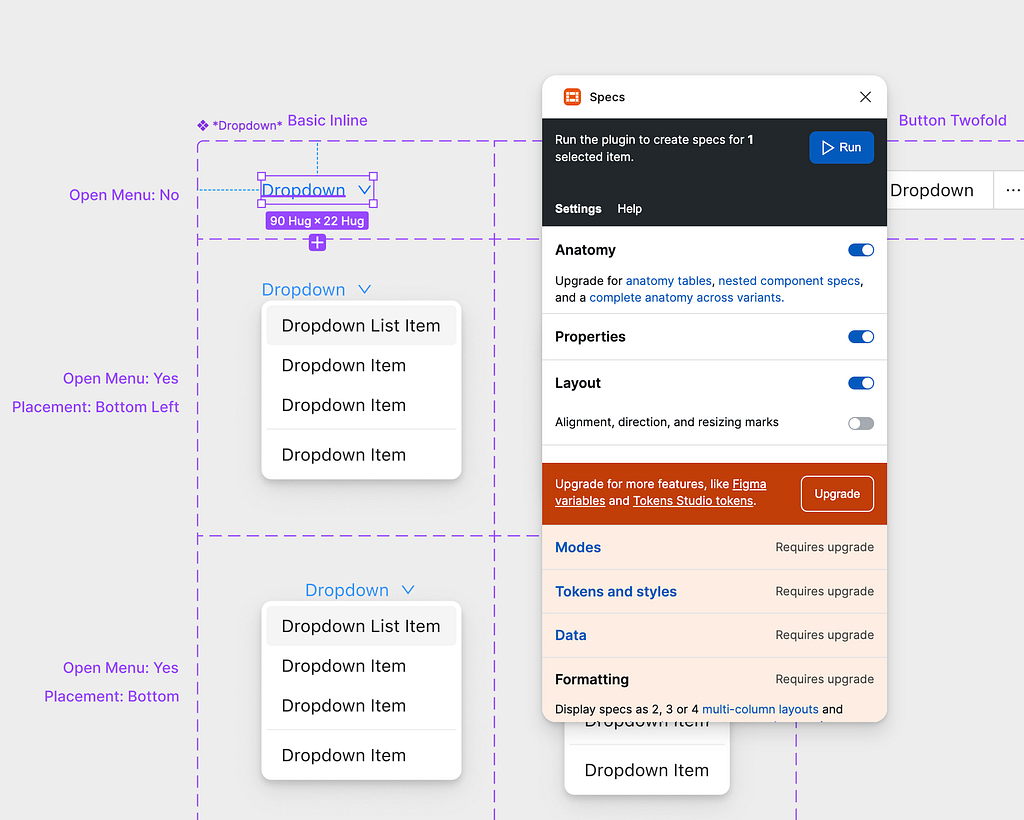Click the play icon inside the Run button
Screen dimensions: 1024x820
(828, 146)
